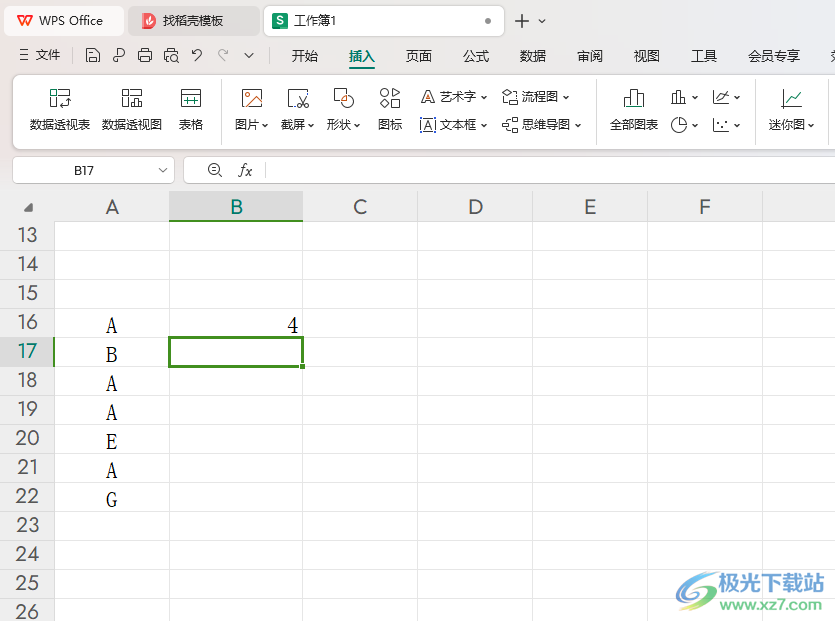Open the Picture (图片) dropdown arrow
This screenshot has width=835, height=621.
pos(265,126)
